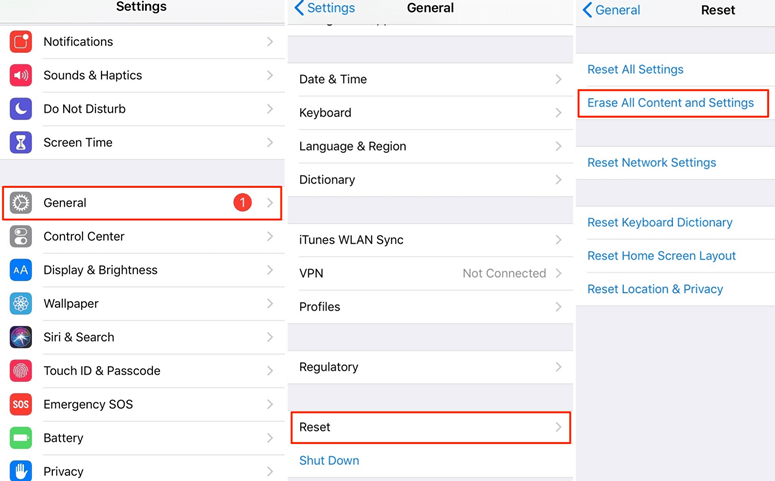
Task: Select Reset Network Settings option
Action: (651, 163)
